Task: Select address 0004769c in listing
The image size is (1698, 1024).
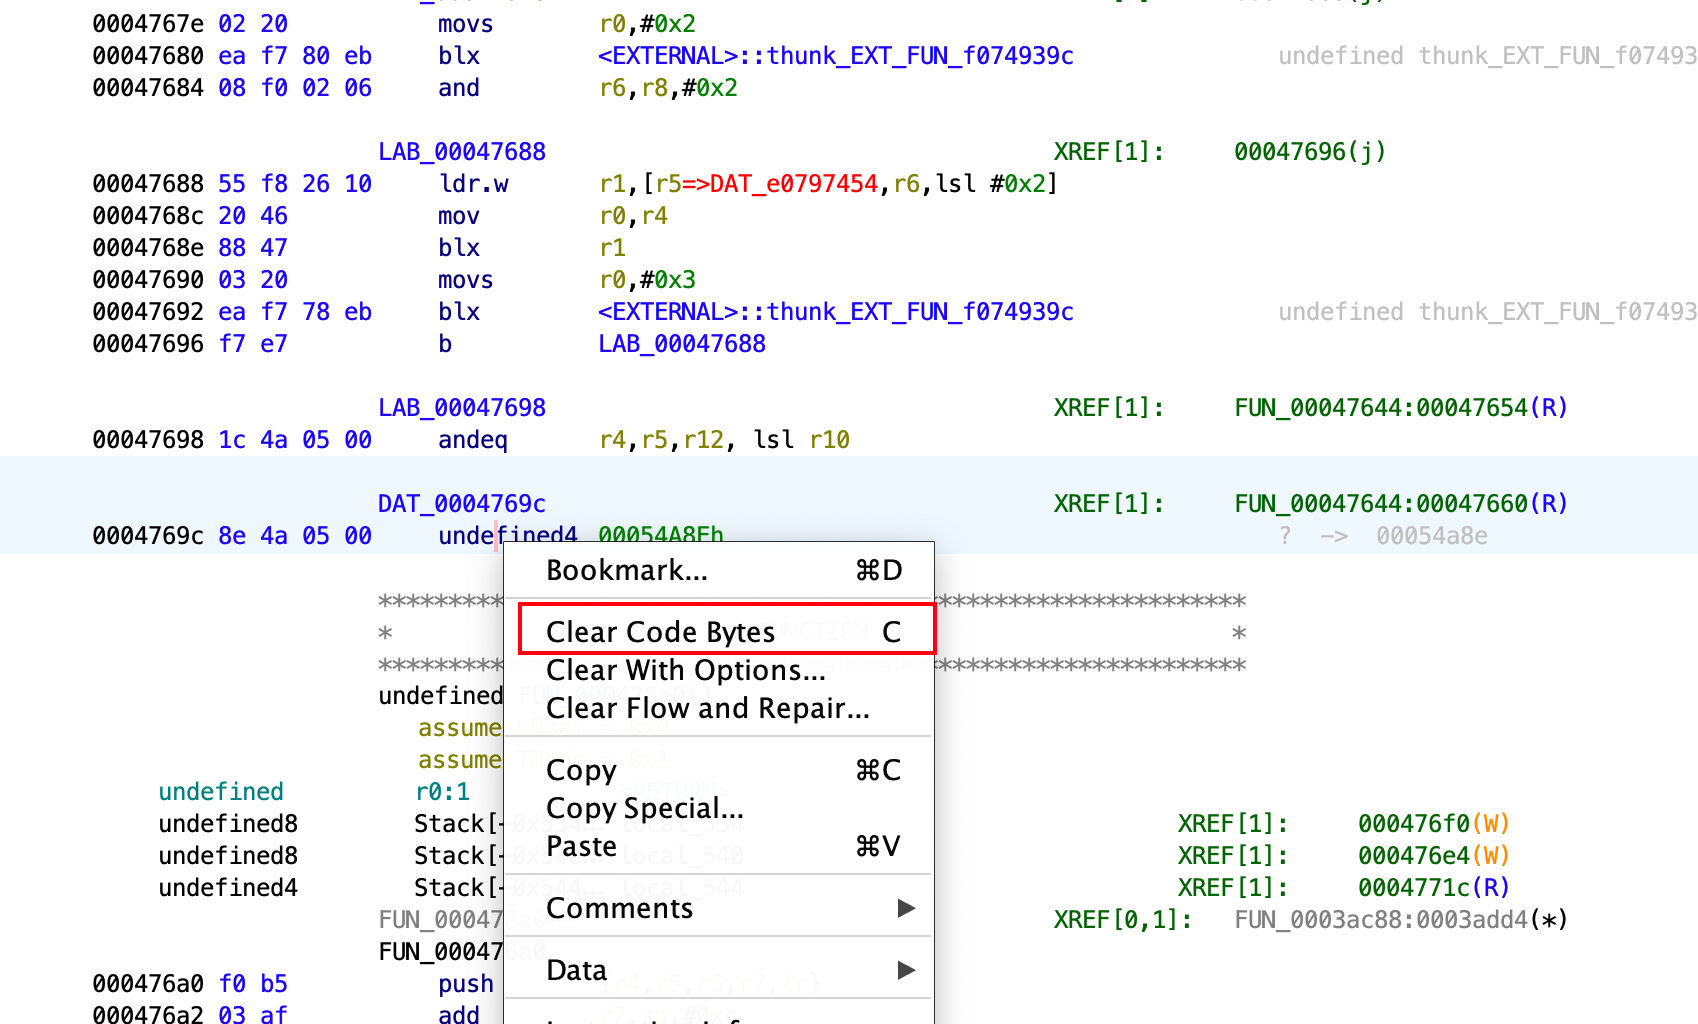Action: pos(148,536)
